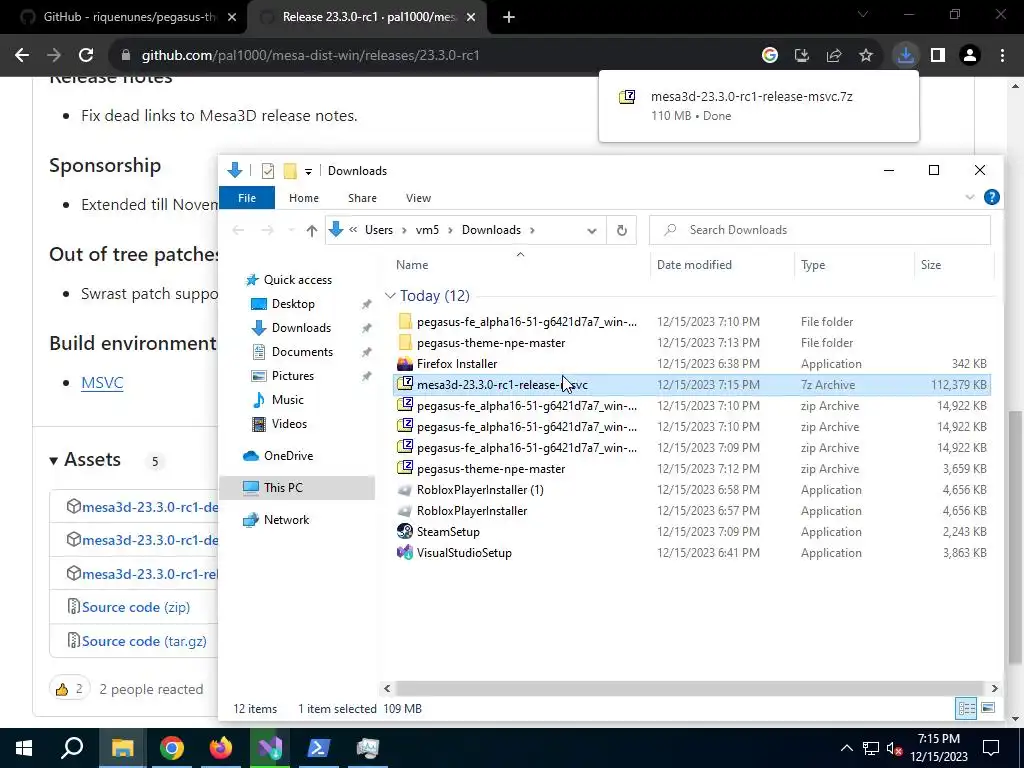1024x768 pixels.
Task: Click the Google account G icon
Action: coord(770,56)
